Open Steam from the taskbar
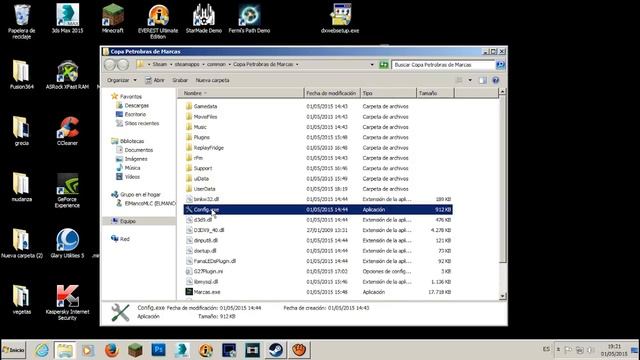 point(276,350)
